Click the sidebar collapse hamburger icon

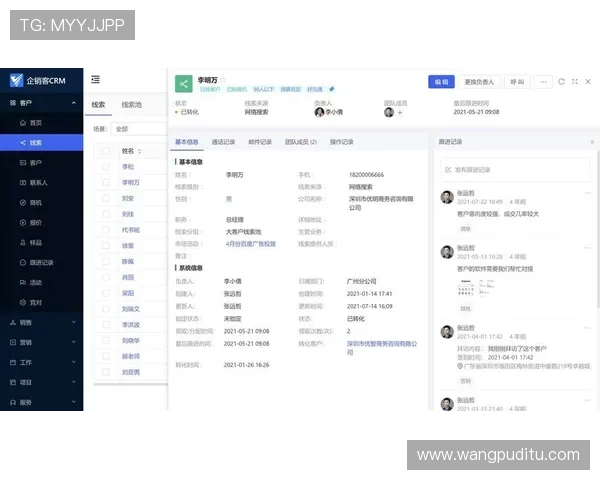click(x=95, y=79)
